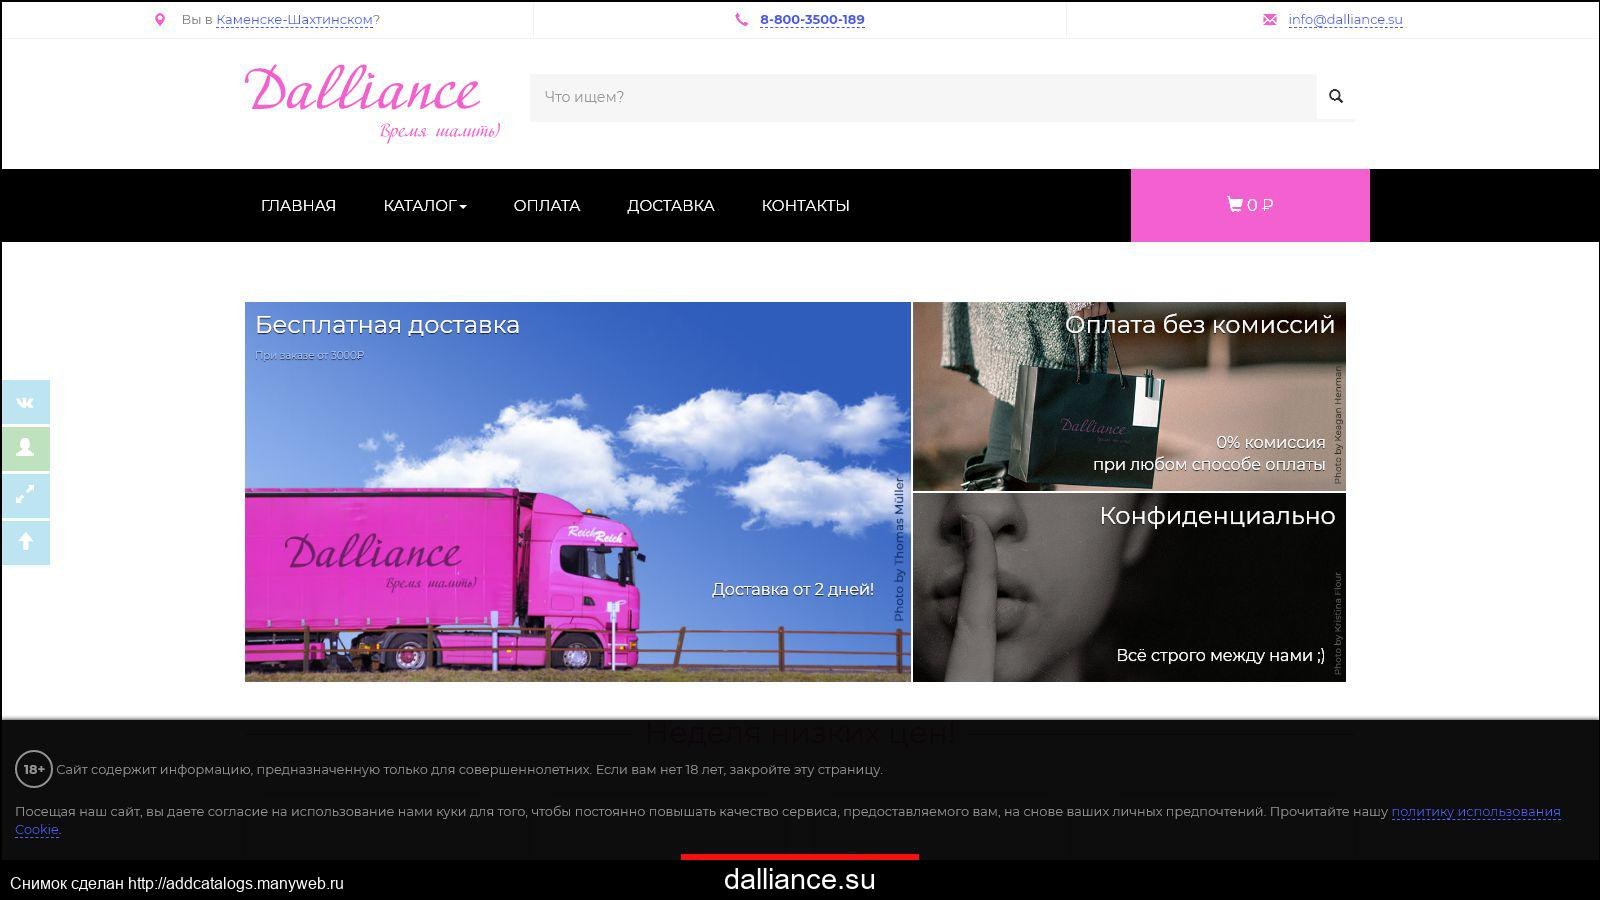This screenshot has width=1600, height=900.
Task: Click the expand arrows sidebar icon
Action: pos(26,494)
